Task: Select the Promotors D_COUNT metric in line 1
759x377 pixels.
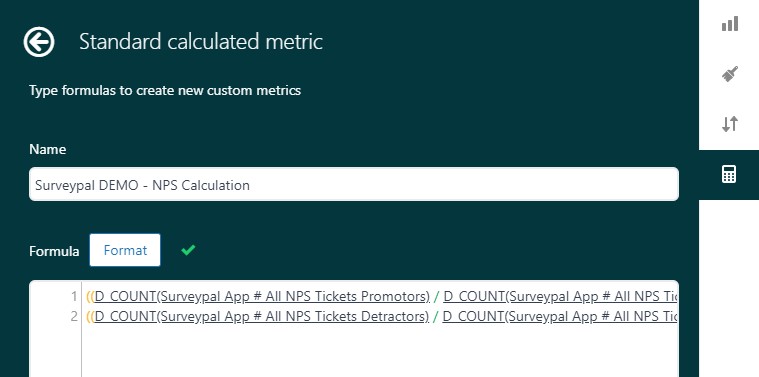Action: (x=262, y=296)
